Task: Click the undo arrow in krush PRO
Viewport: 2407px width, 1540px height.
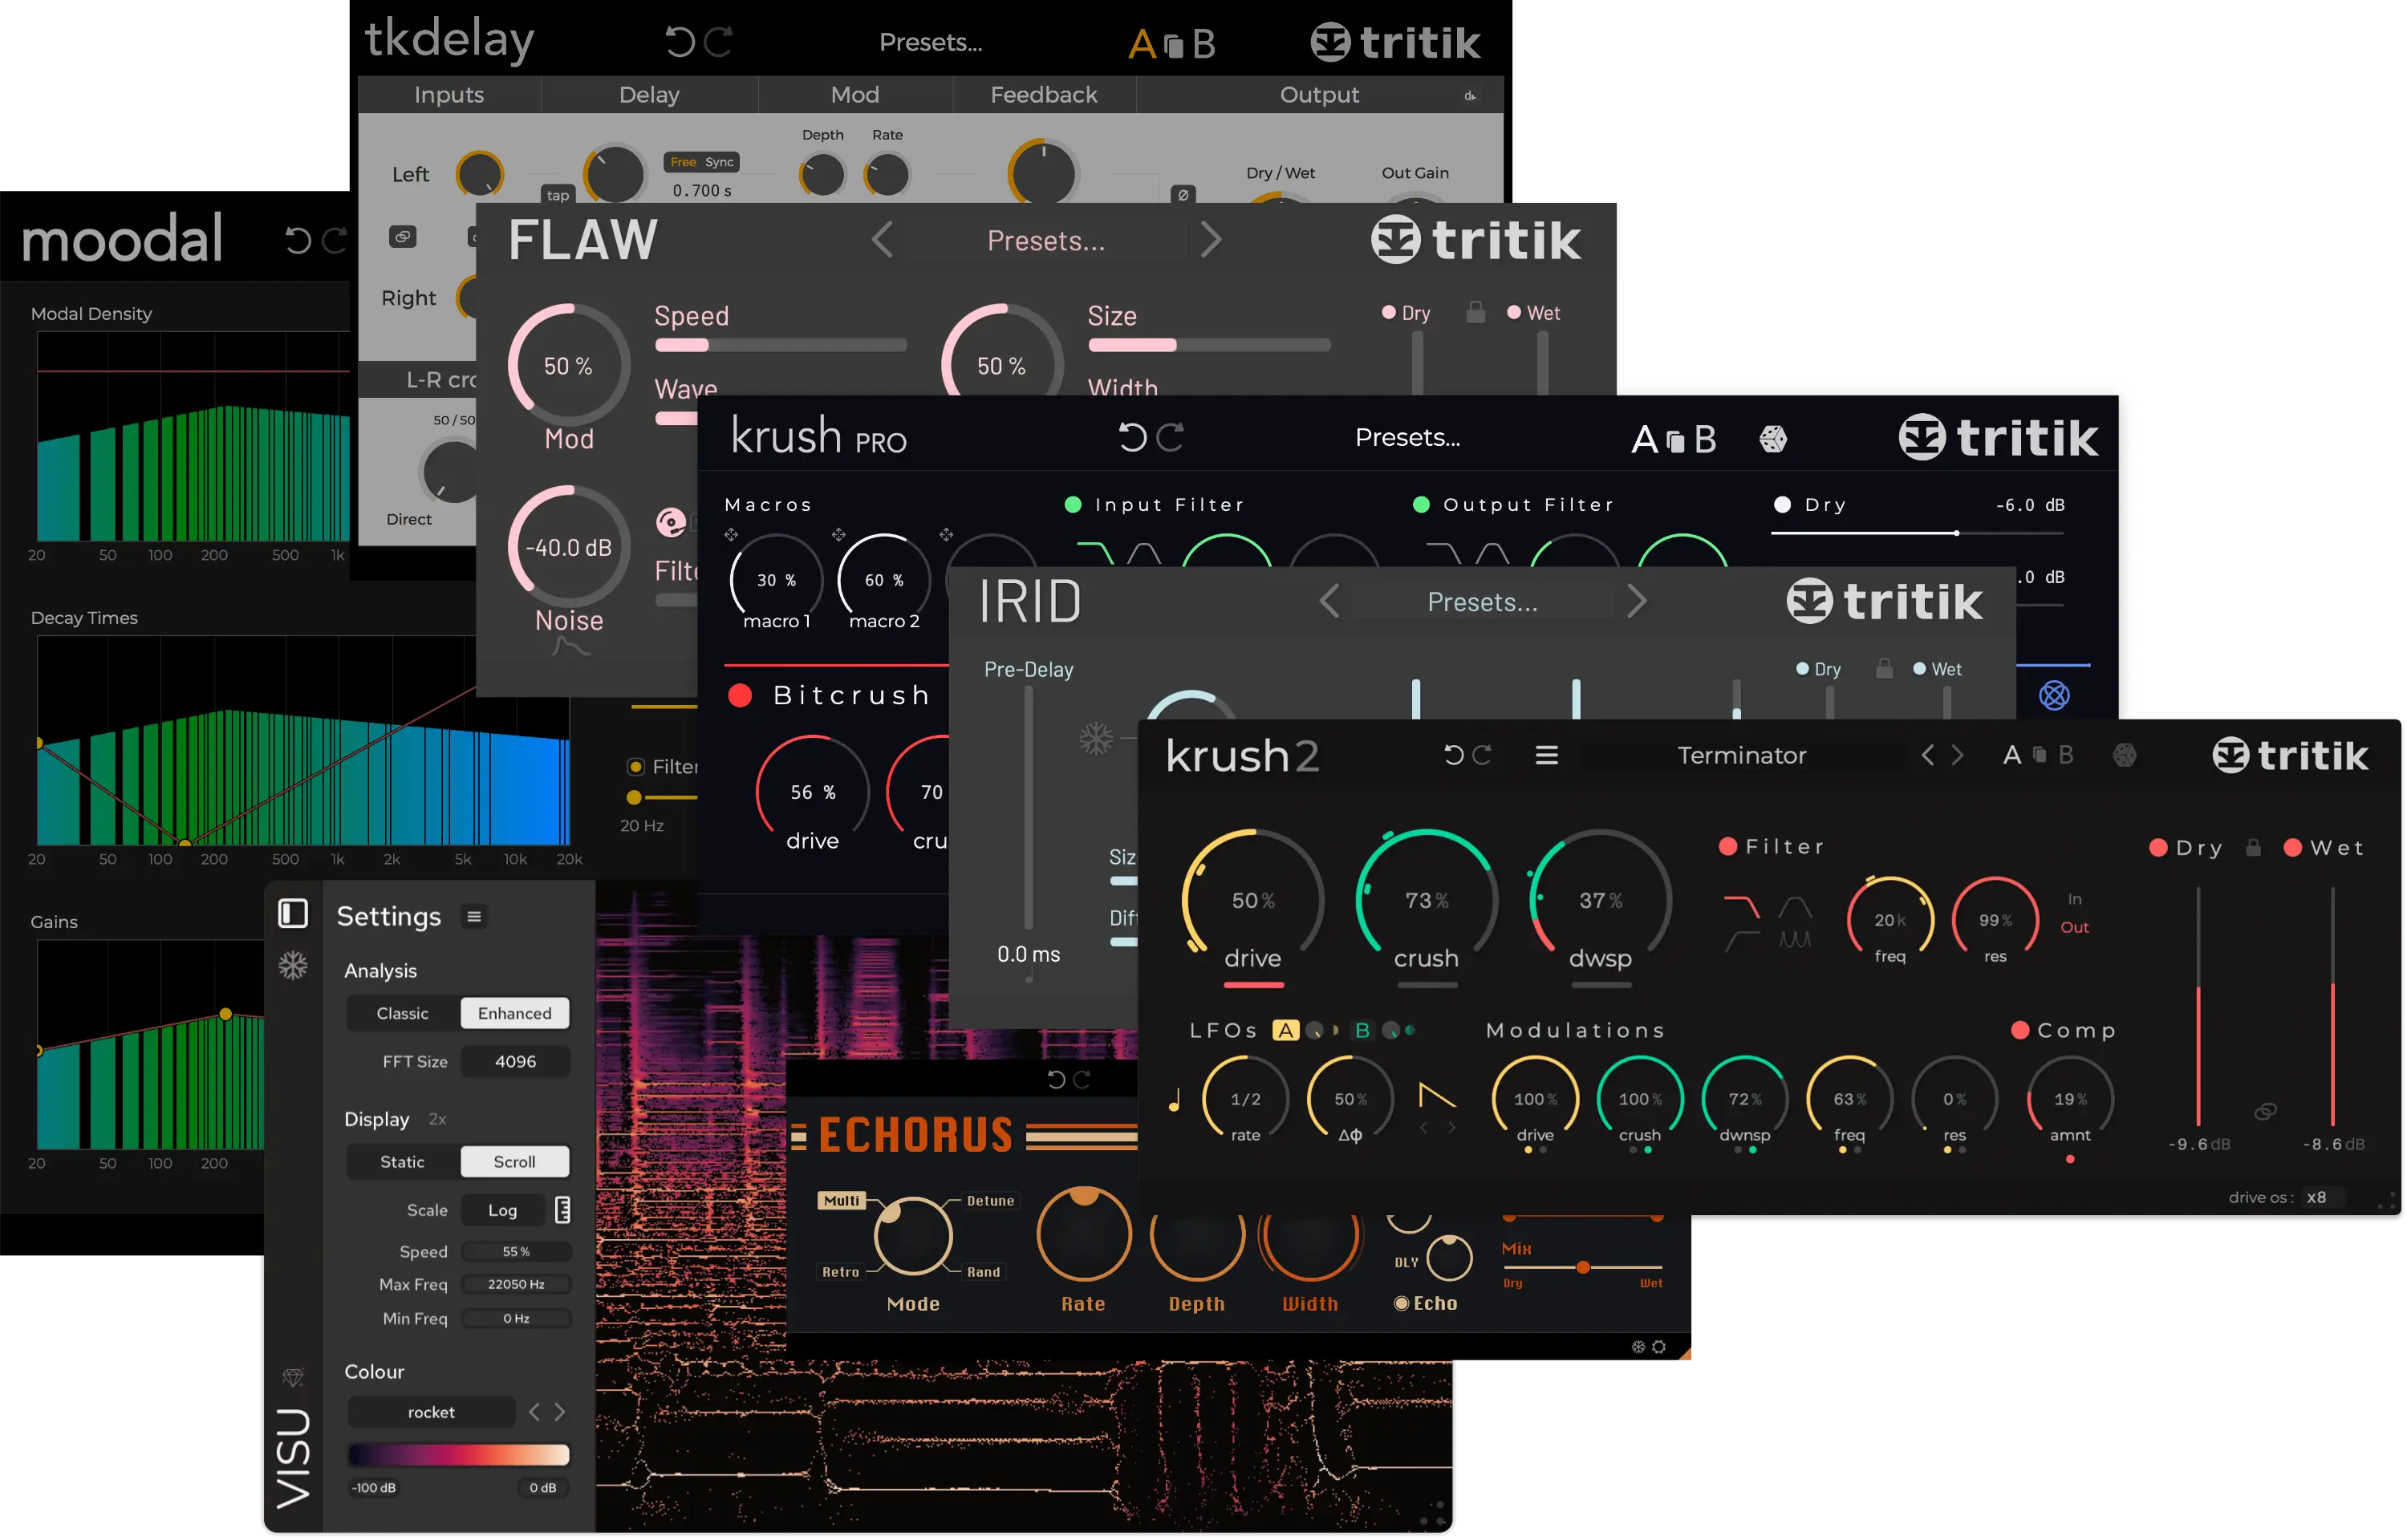Action: [1132, 437]
